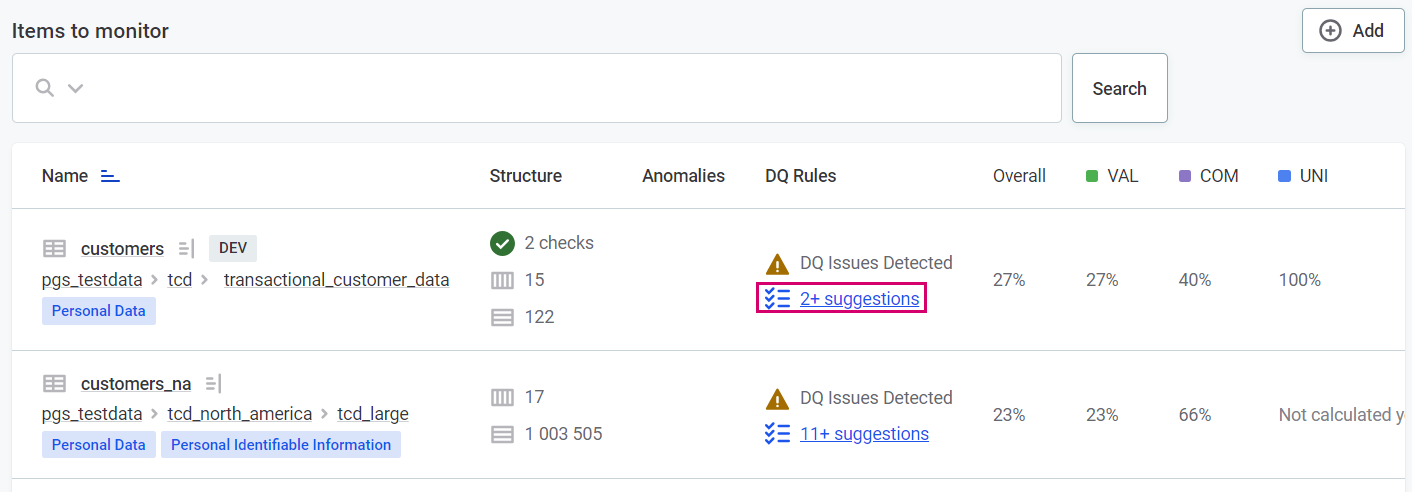Click the search magnifier icon
Viewport: 1412px width, 492px height.
pos(44,88)
